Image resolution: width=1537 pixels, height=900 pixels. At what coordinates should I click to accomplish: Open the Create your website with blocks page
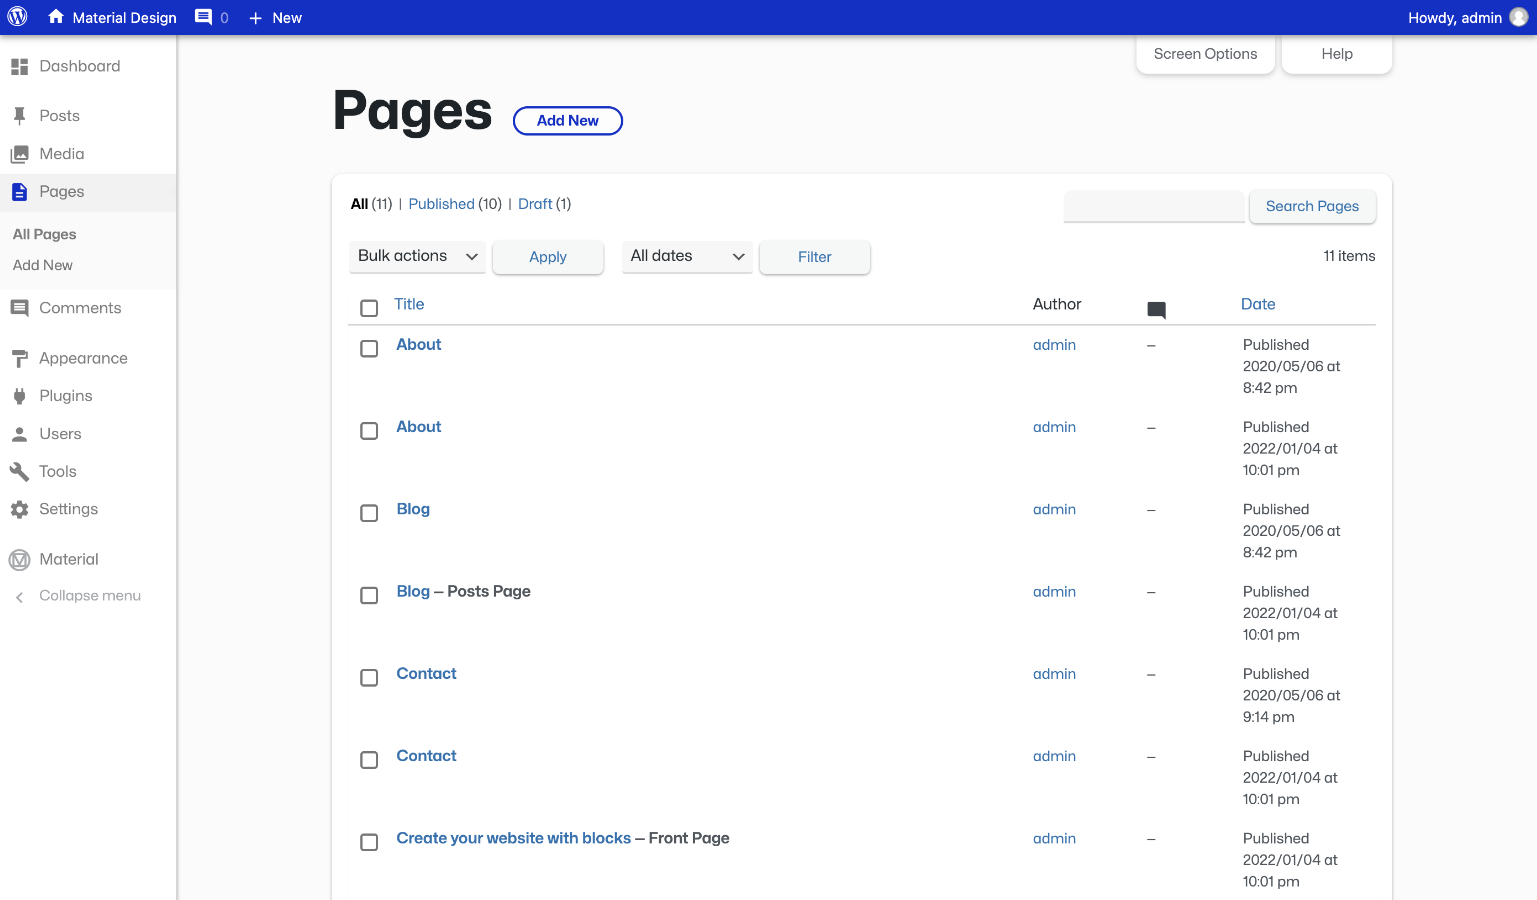pos(513,838)
